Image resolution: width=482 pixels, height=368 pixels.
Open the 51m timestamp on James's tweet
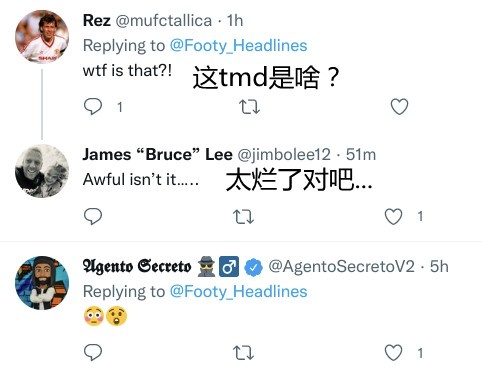coord(361,155)
